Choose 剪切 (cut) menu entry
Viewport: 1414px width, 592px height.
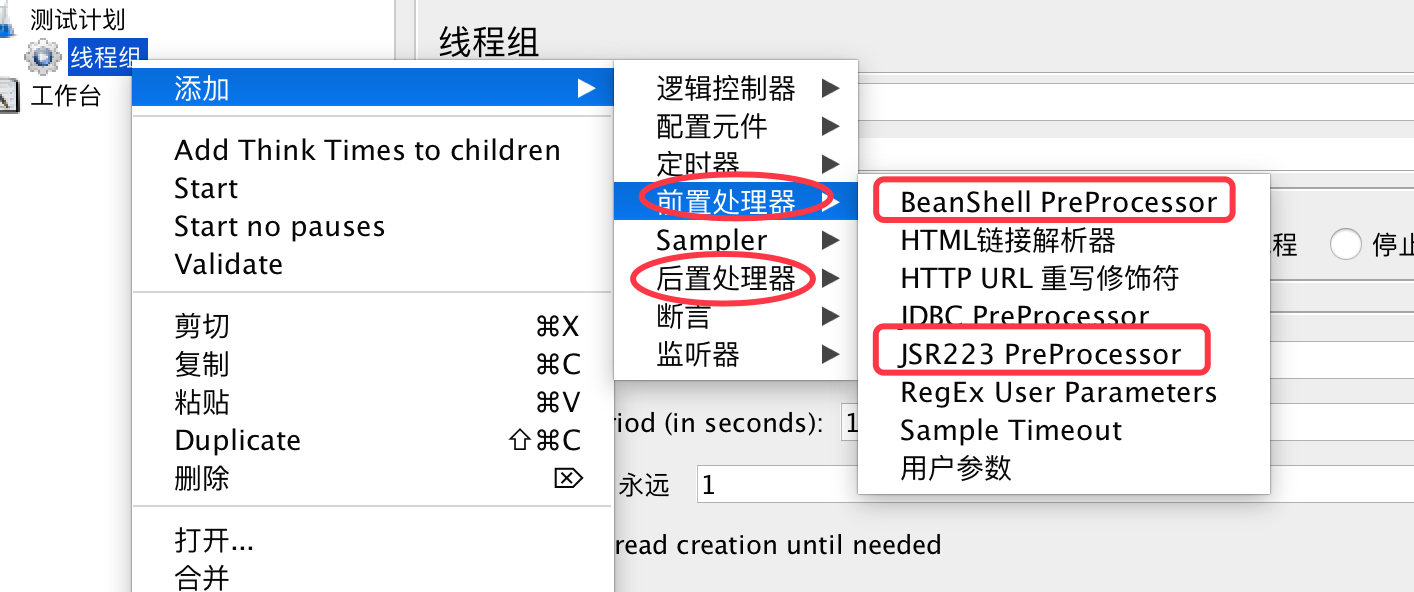coord(372,326)
